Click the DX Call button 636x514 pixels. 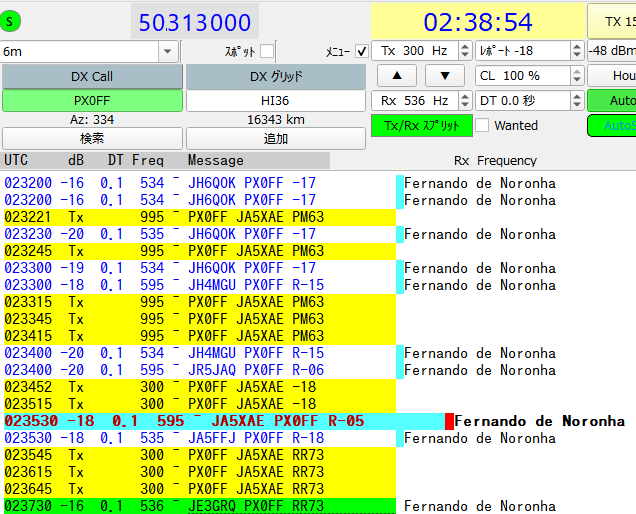(x=92, y=76)
